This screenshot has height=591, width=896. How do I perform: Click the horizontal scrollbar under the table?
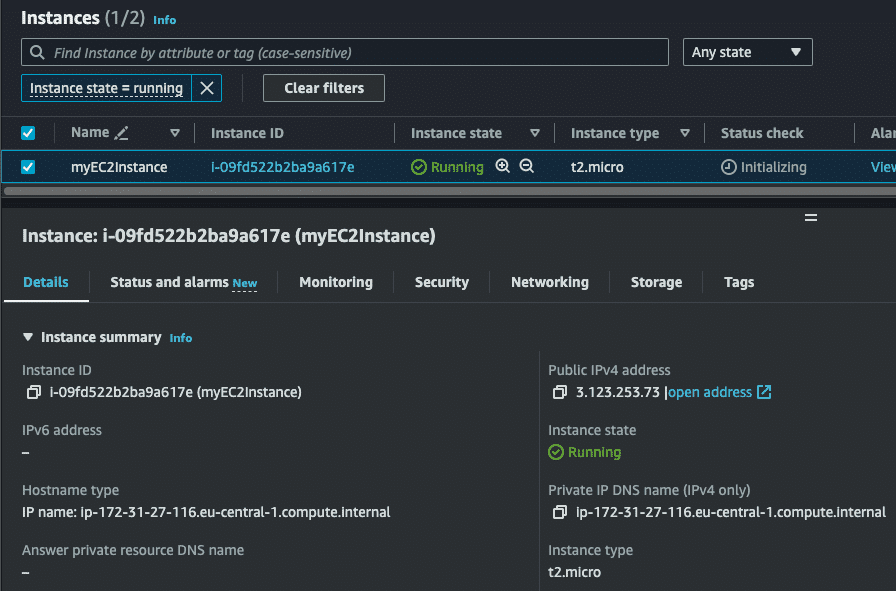pos(449,191)
